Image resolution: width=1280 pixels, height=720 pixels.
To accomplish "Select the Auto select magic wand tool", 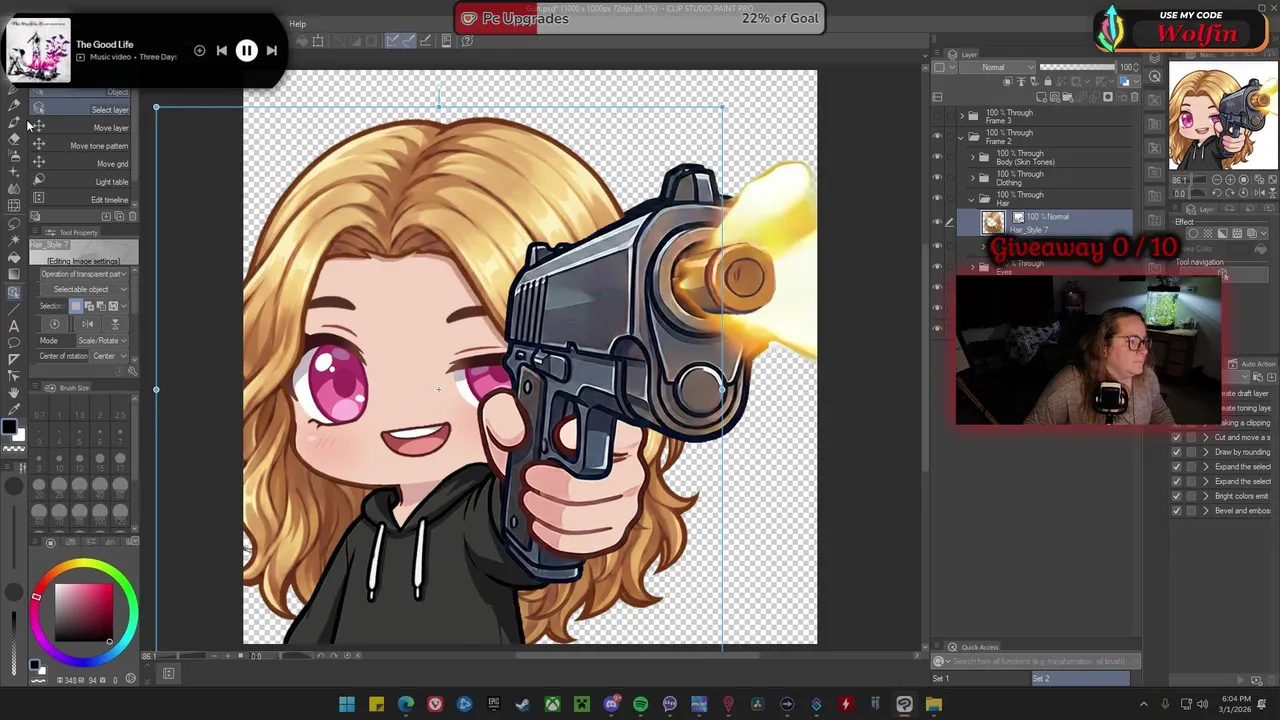I will (x=14, y=240).
